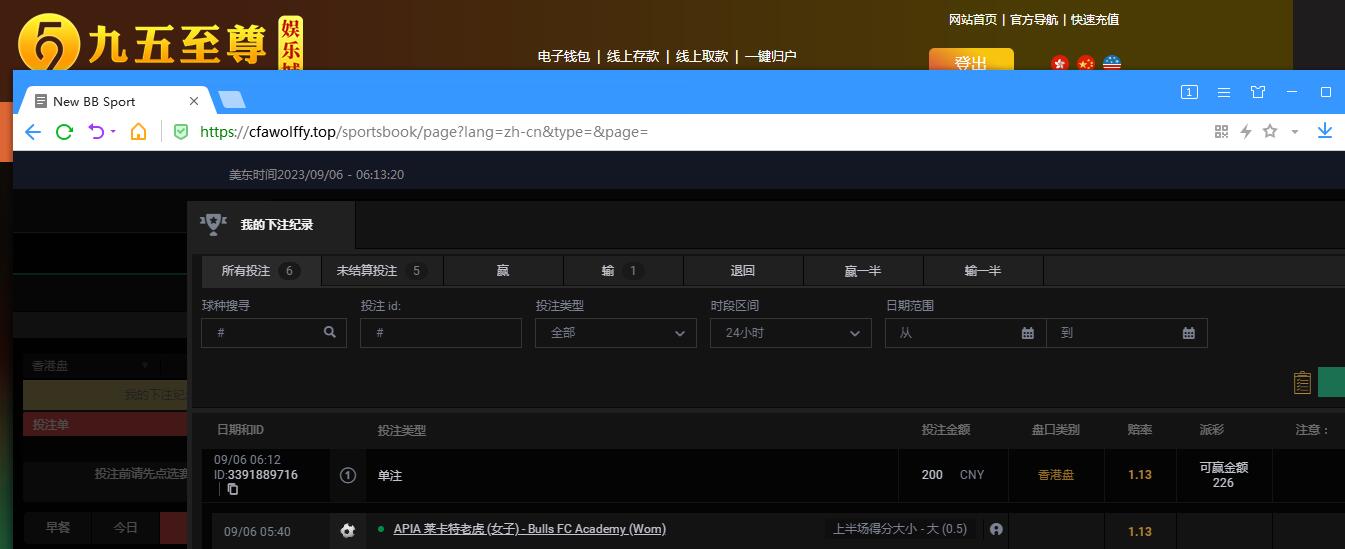Click the 线上存款 link
The width and height of the screenshot is (1345, 549).
coord(633,57)
